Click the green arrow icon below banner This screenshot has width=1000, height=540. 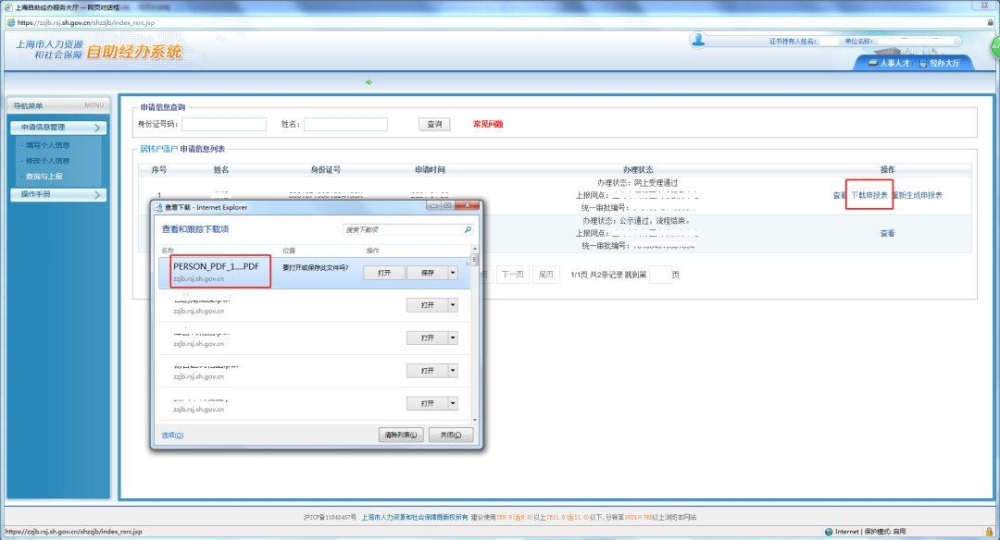[x=369, y=82]
